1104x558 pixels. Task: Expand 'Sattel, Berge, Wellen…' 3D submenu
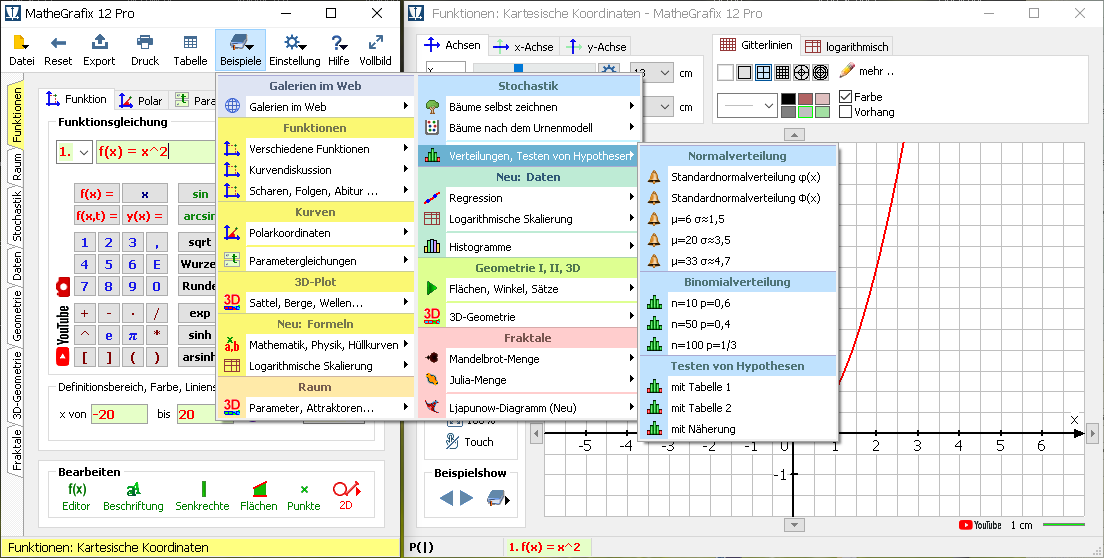315,303
